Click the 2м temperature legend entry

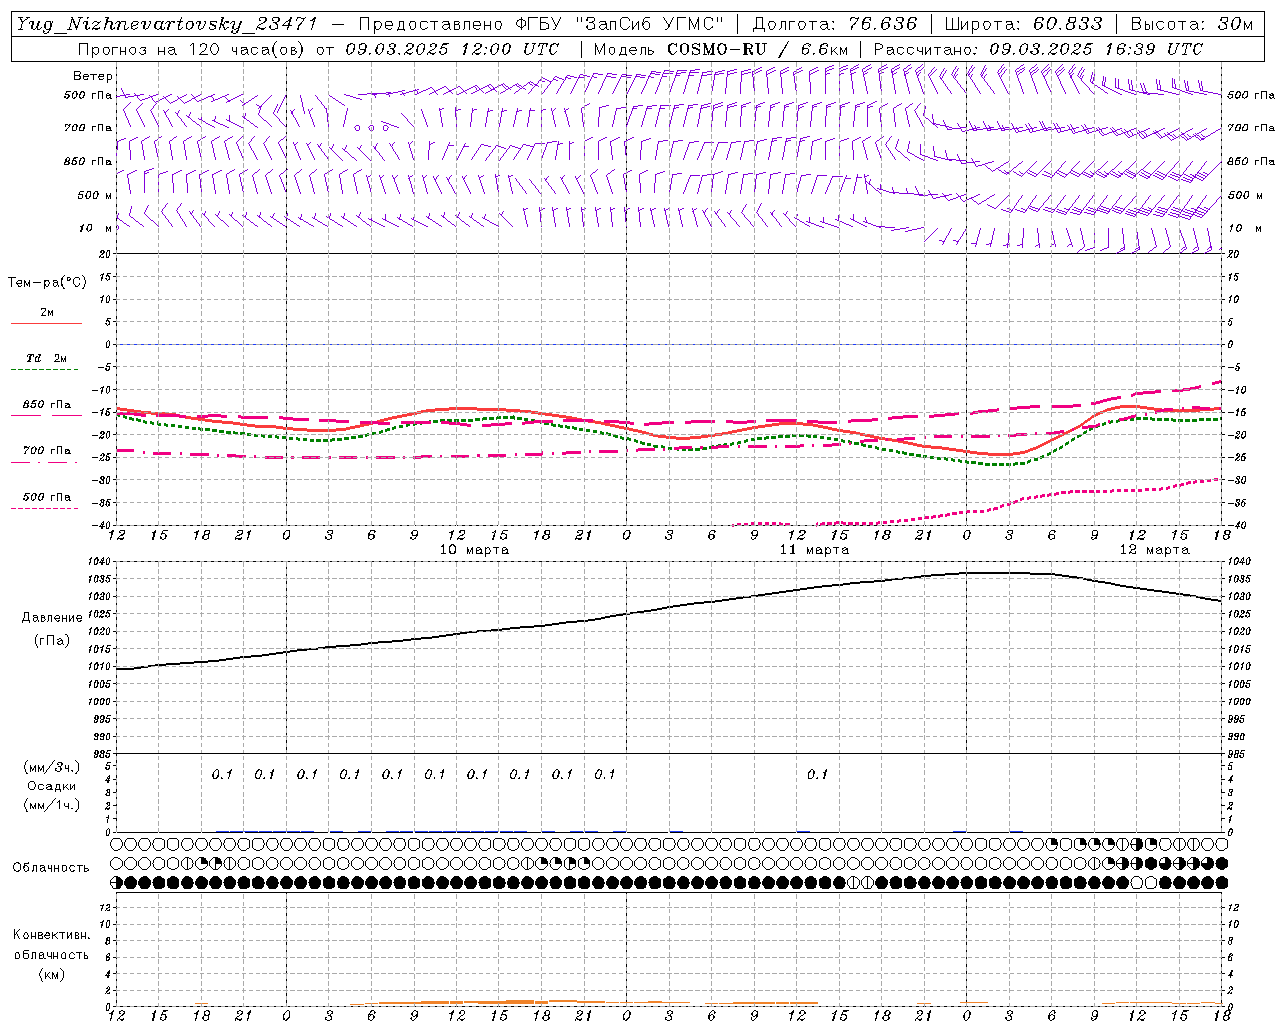[x=47, y=313]
